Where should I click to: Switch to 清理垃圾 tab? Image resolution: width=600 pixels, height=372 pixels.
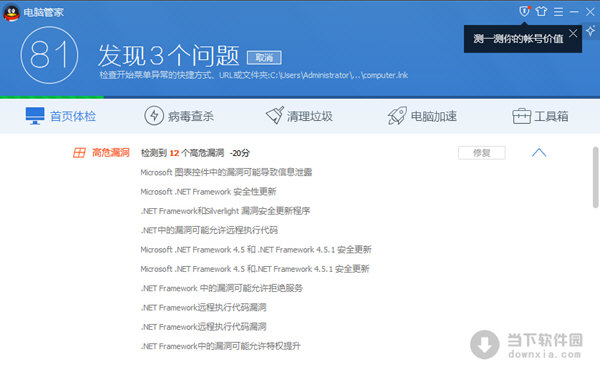pyautogui.click(x=299, y=116)
